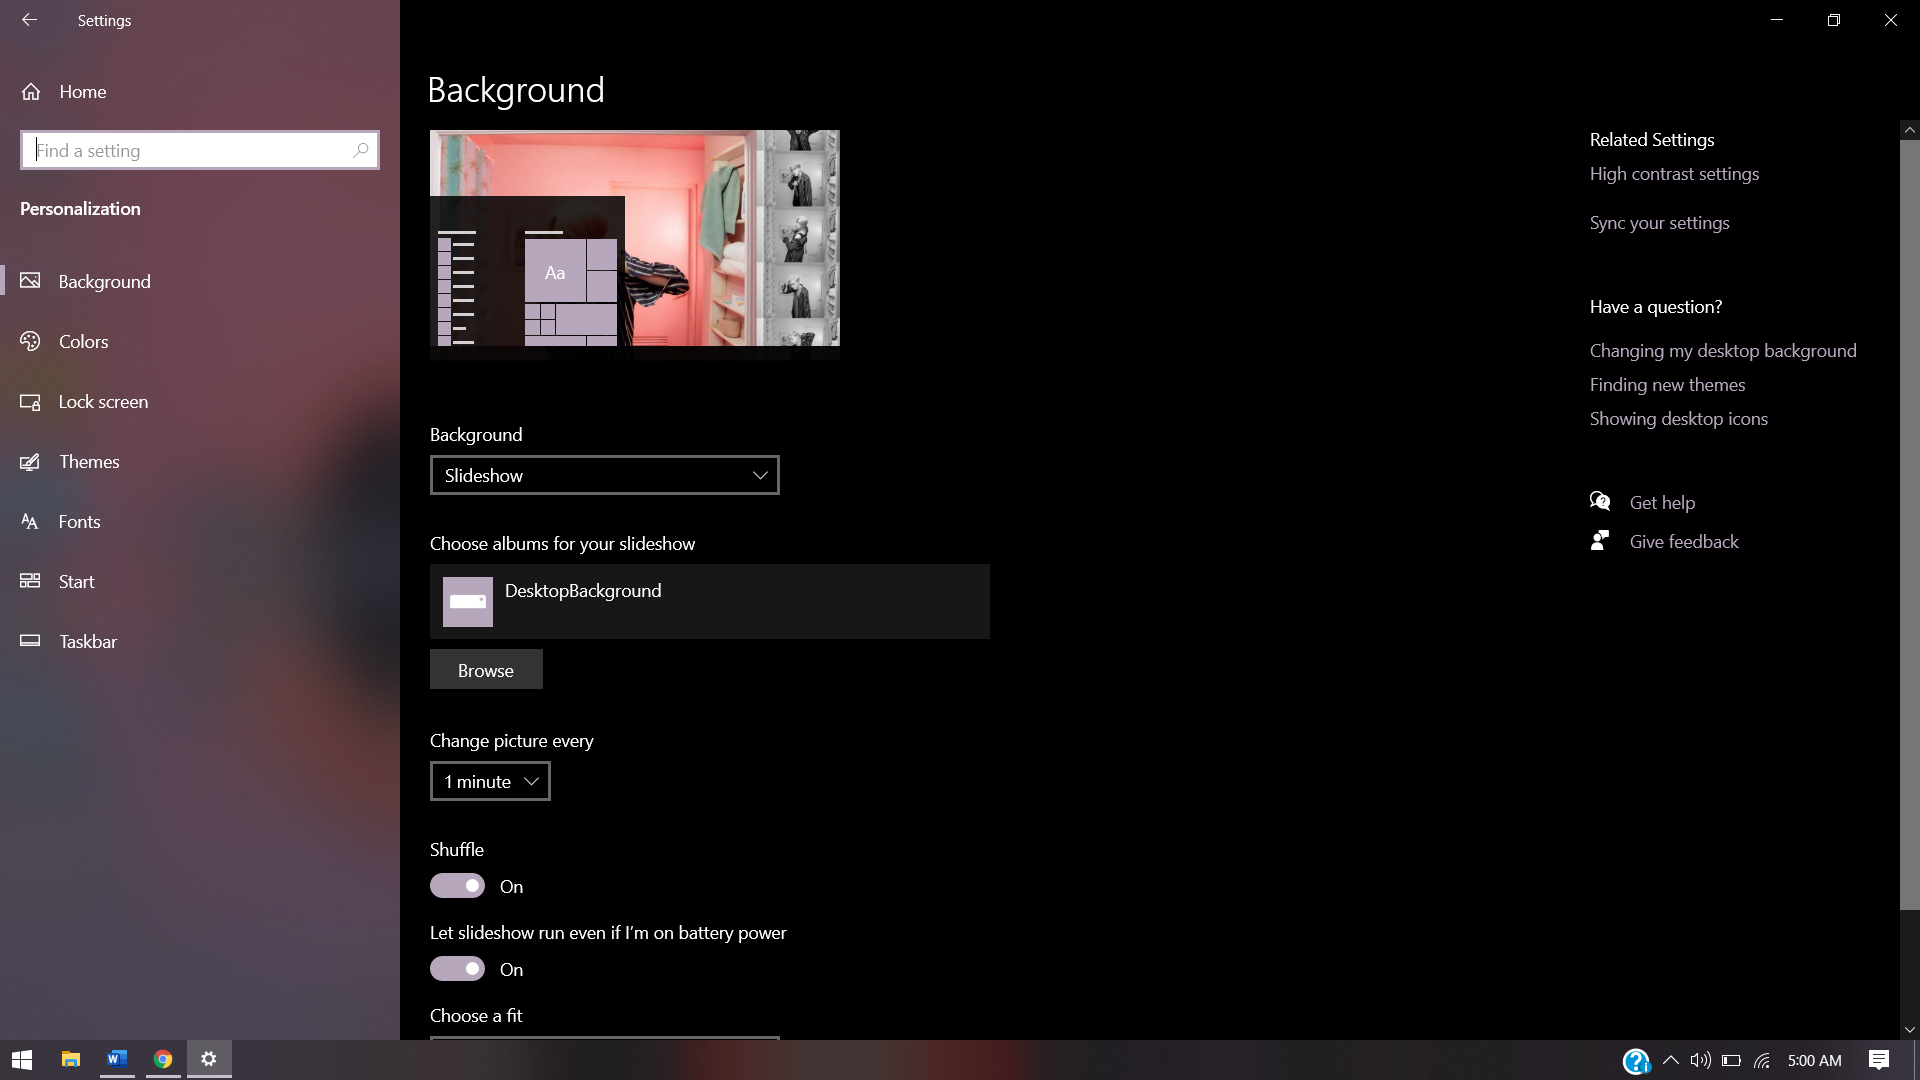Disable slideshow on battery power
Screen dimensions: 1920x1080
(x=458, y=969)
